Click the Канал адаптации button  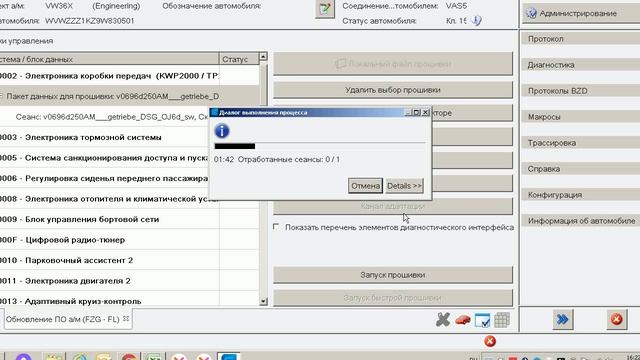click(x=393, y=206)
